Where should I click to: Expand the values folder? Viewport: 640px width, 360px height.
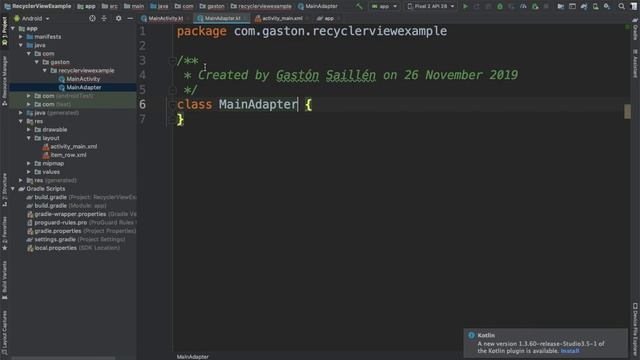click(x=29, y=172)
